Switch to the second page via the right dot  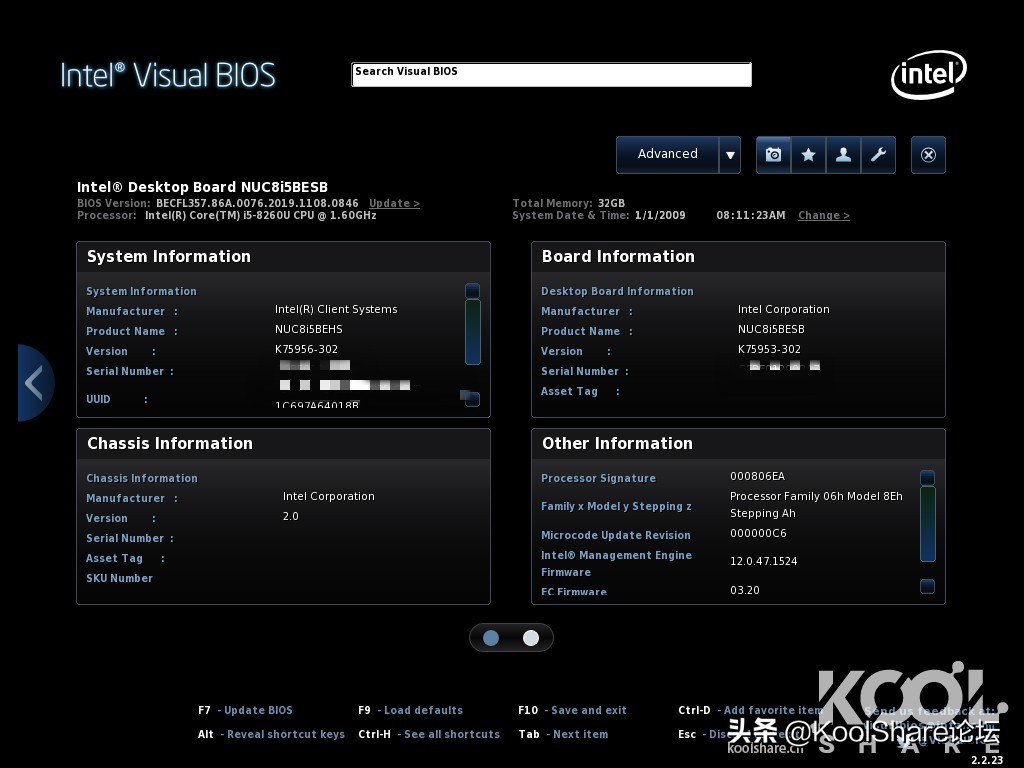pyautogui.click(x=531, y=637)
